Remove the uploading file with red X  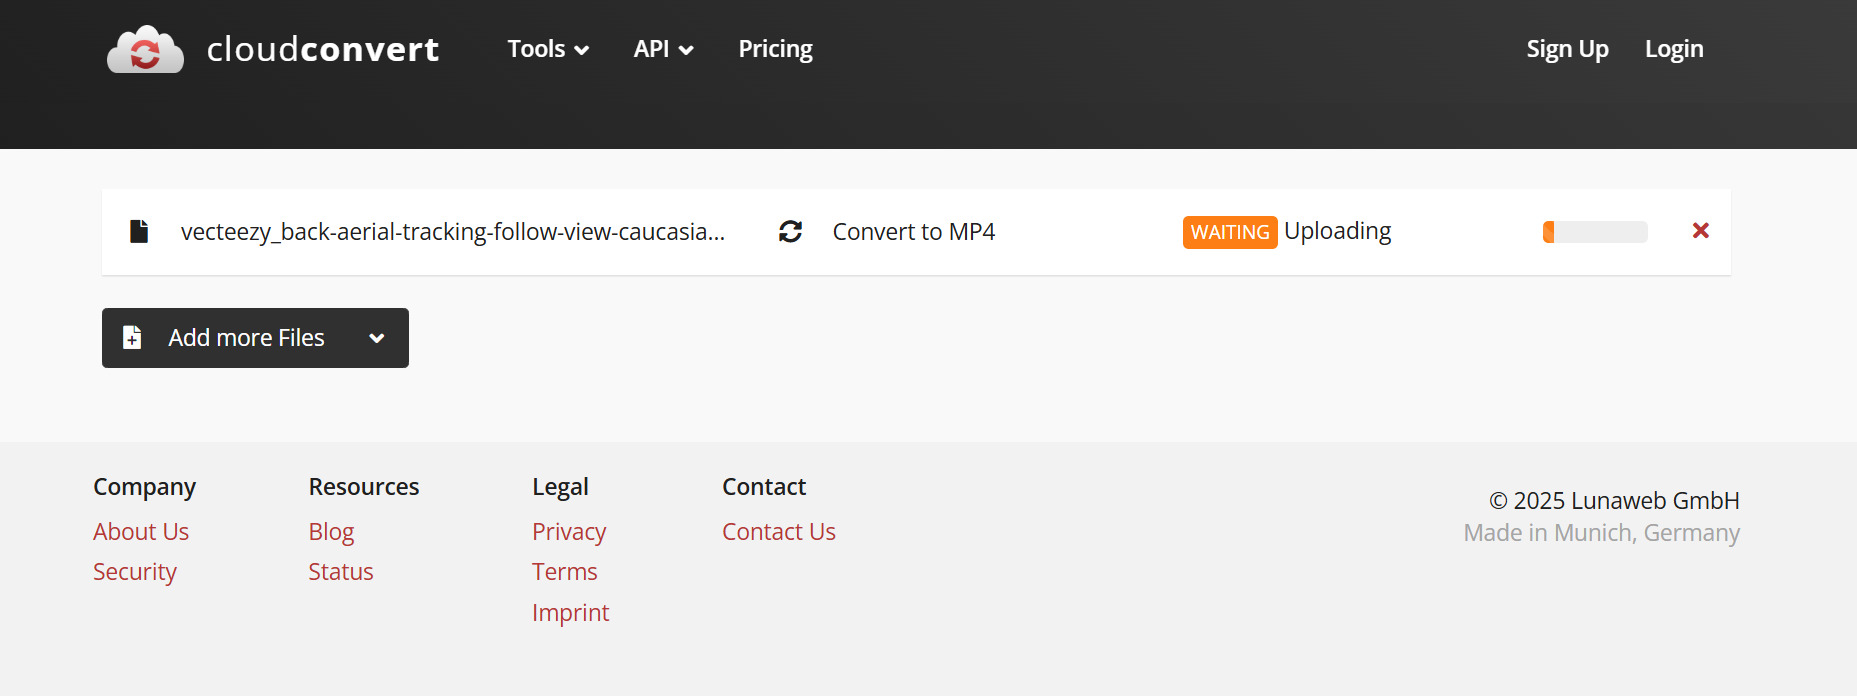tap(1700, 231)
